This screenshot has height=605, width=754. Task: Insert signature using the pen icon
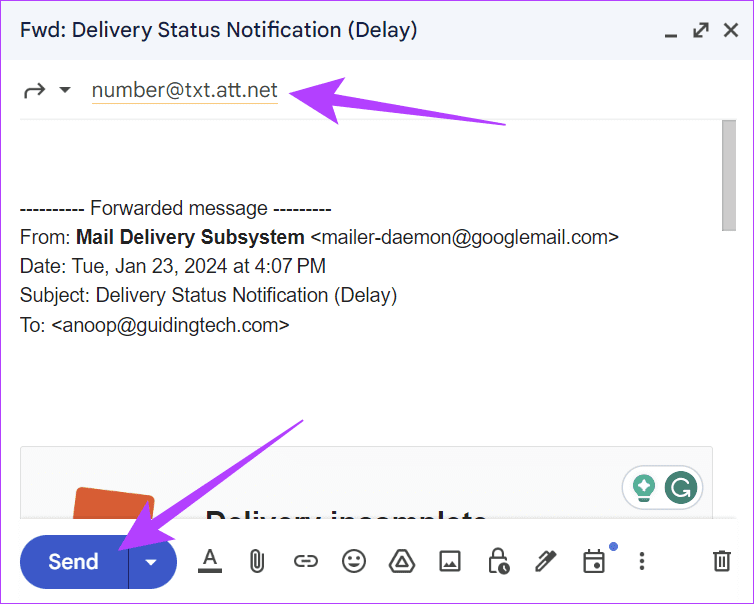[545, 562]
